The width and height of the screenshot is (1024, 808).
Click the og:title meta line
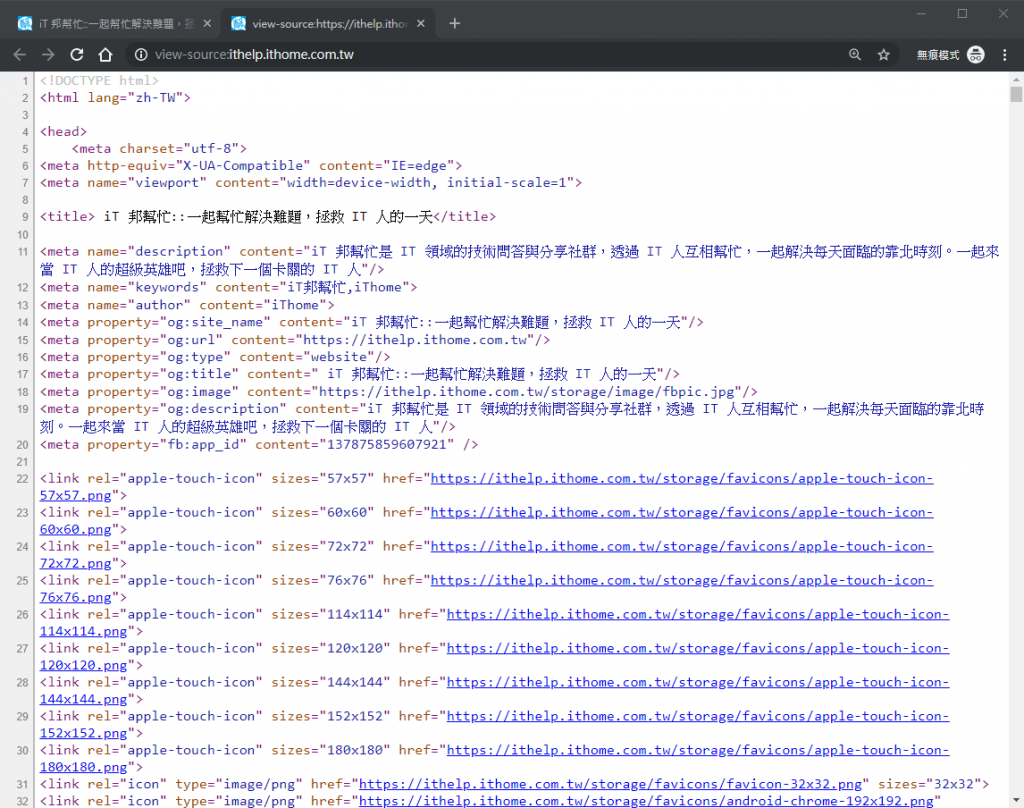coord(360,374)
